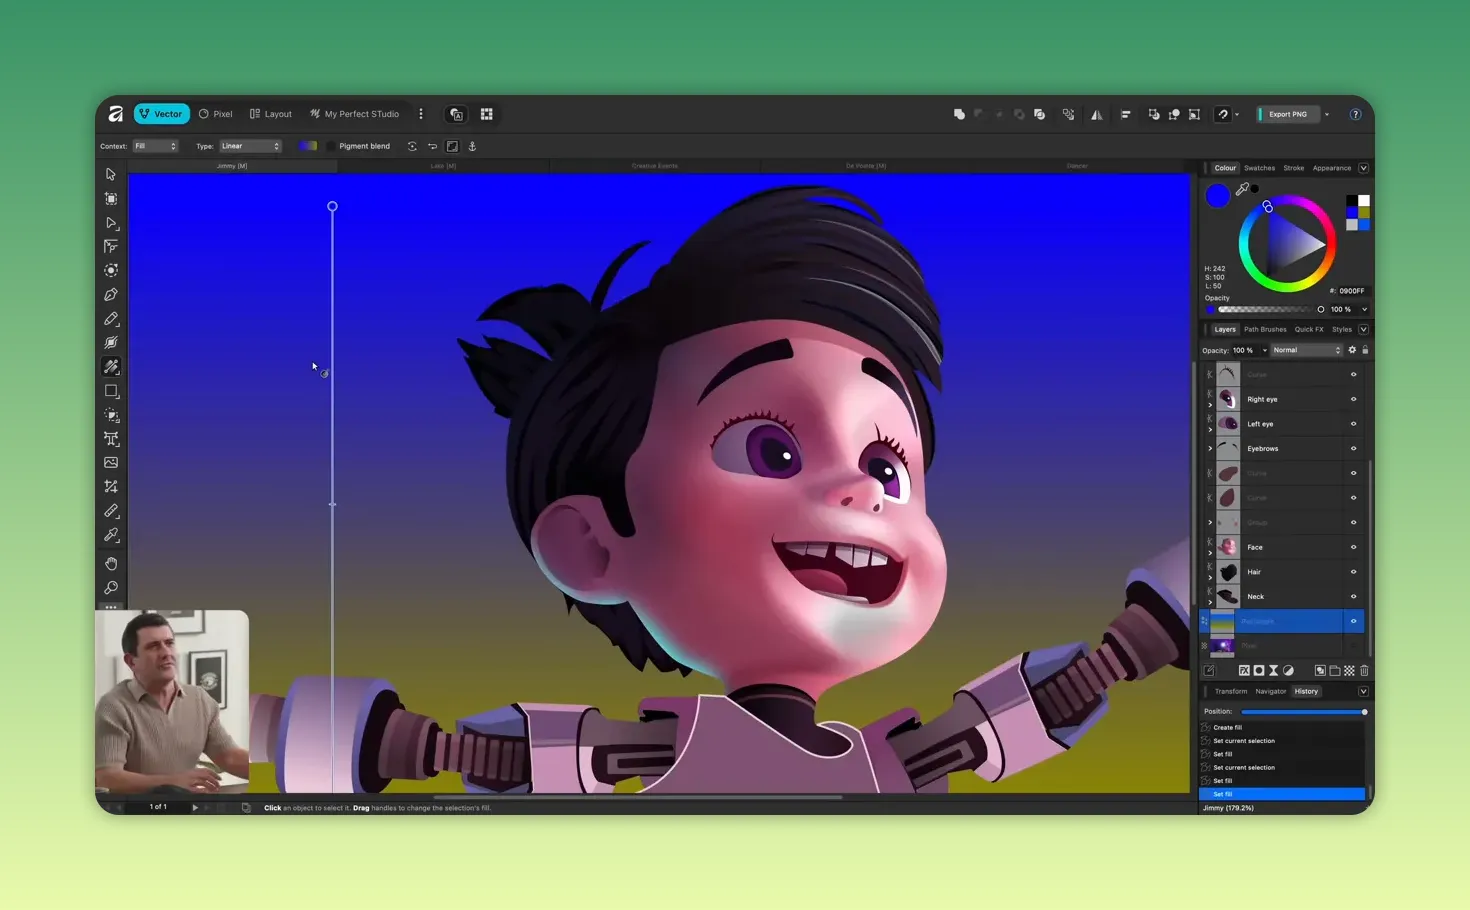Delete layer using the trash icon
Image resolution: width=1470 pixels, height=910 pixels.
[x=1364, y=671]
